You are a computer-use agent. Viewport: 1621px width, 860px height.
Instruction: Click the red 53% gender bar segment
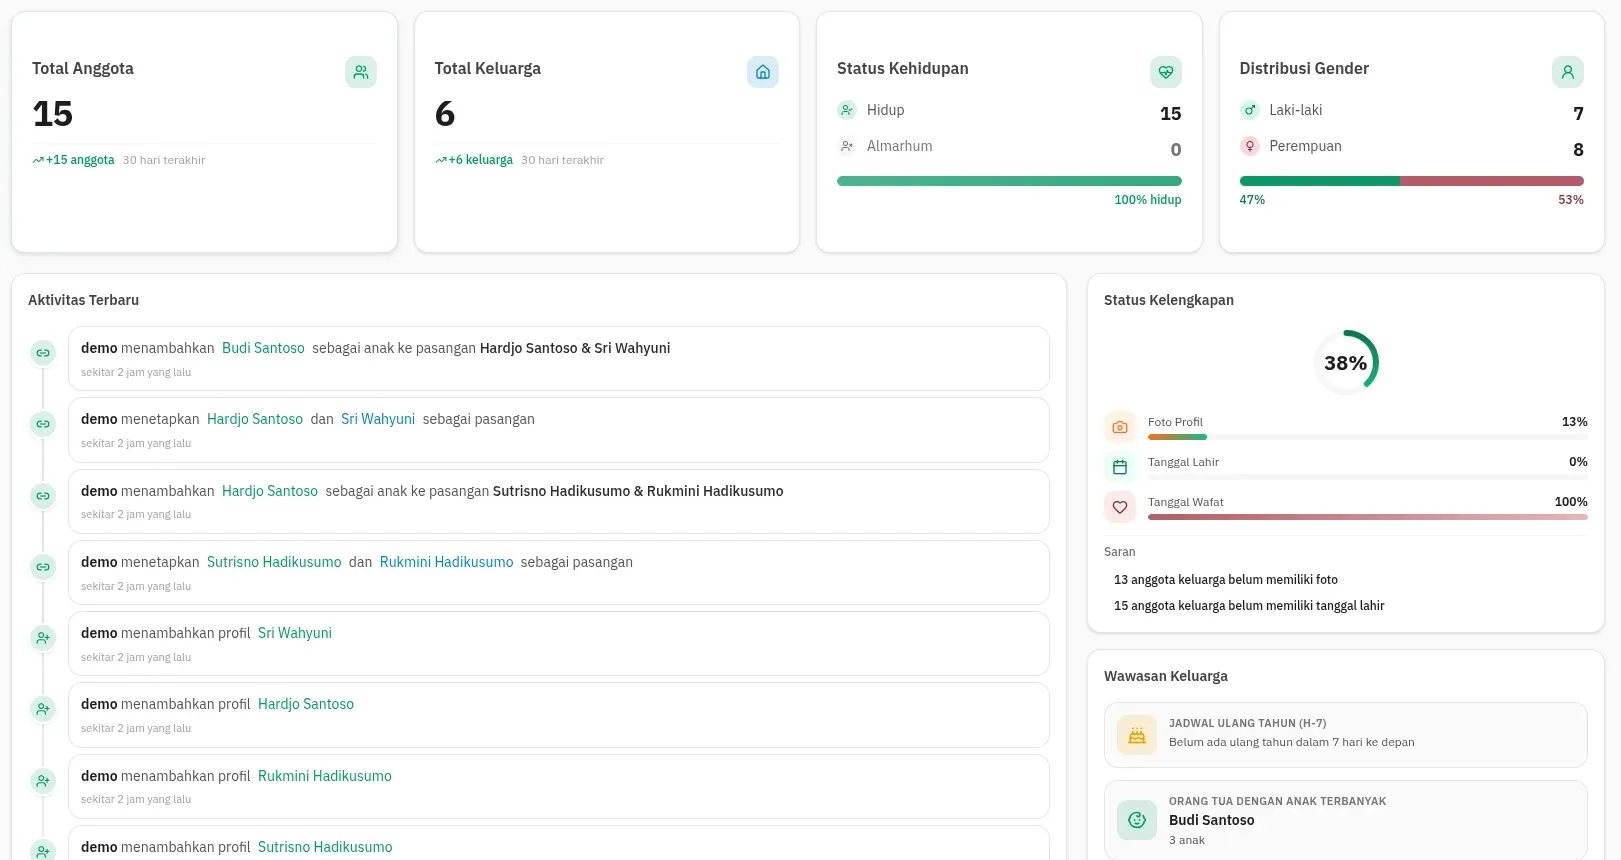click(x=1492, y=181)
